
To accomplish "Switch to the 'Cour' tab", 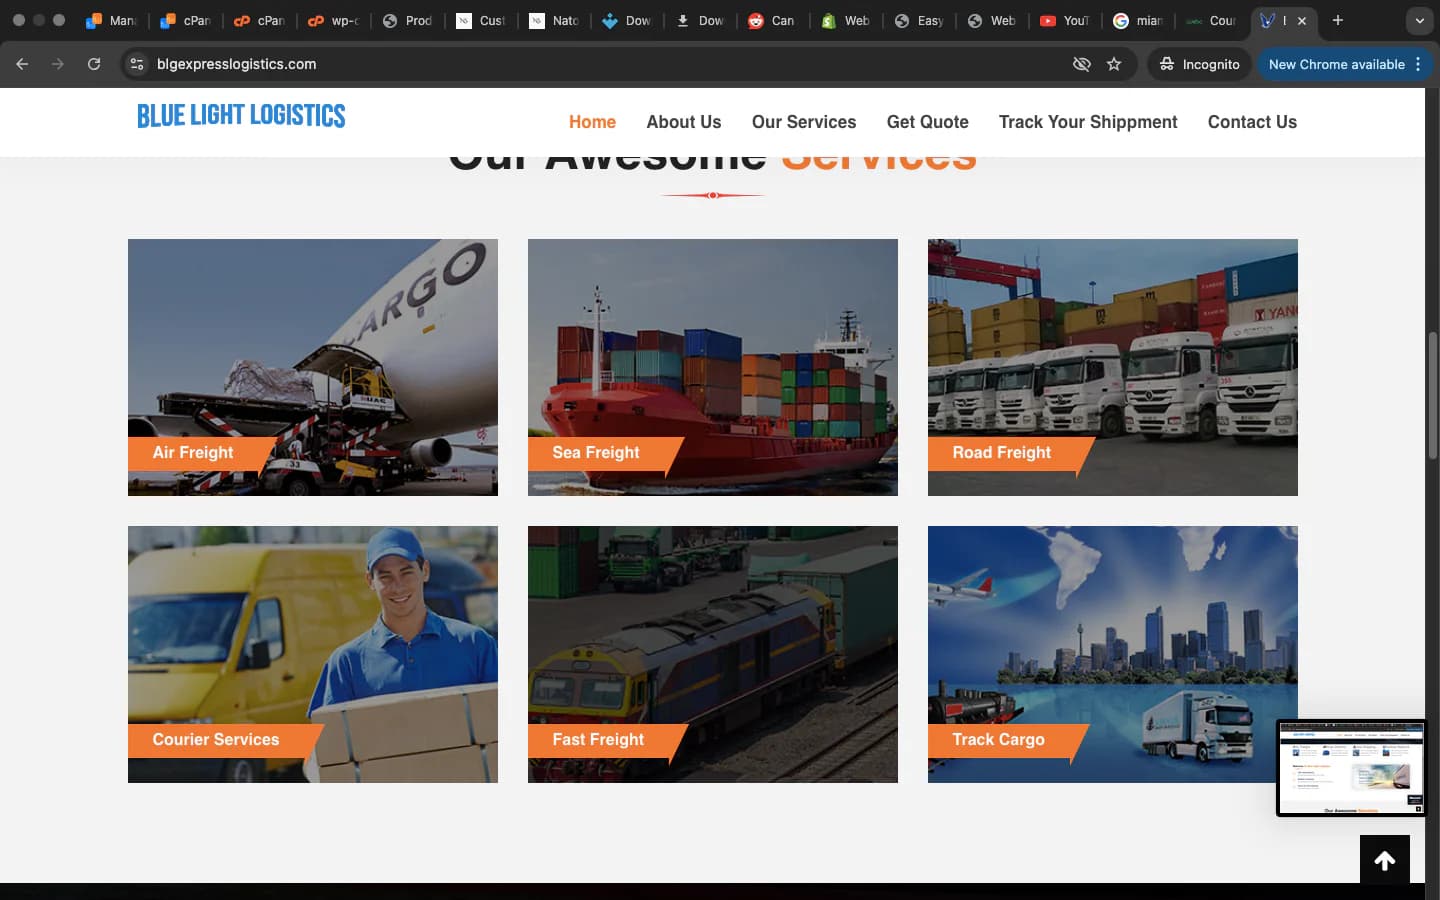I will pos(1211,20).
